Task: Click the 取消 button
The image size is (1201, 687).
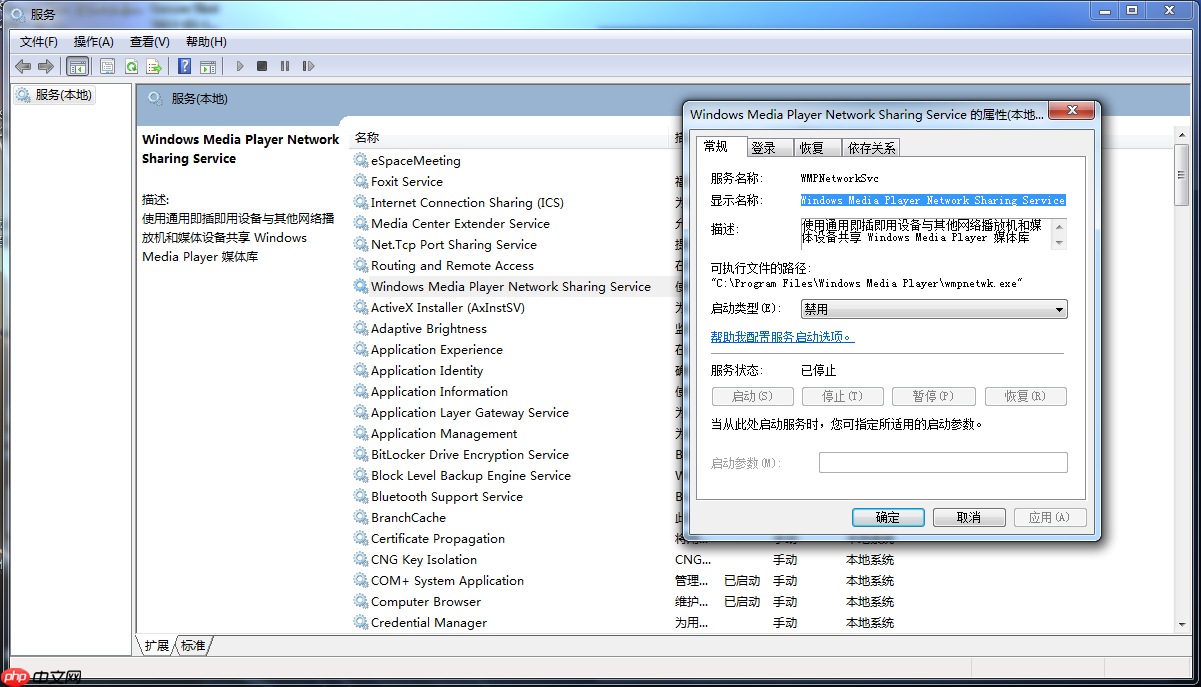Action: point(969,517)
